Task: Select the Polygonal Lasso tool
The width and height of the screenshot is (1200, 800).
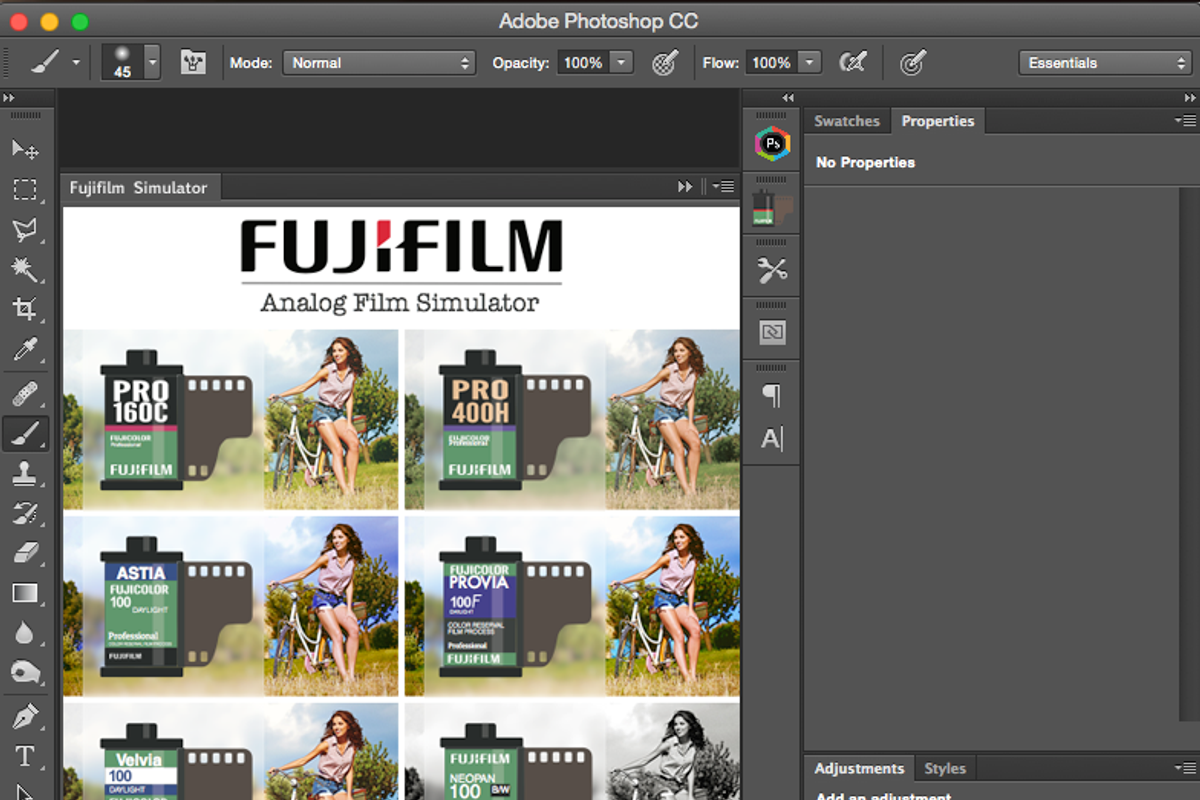Action: [25, 230]
